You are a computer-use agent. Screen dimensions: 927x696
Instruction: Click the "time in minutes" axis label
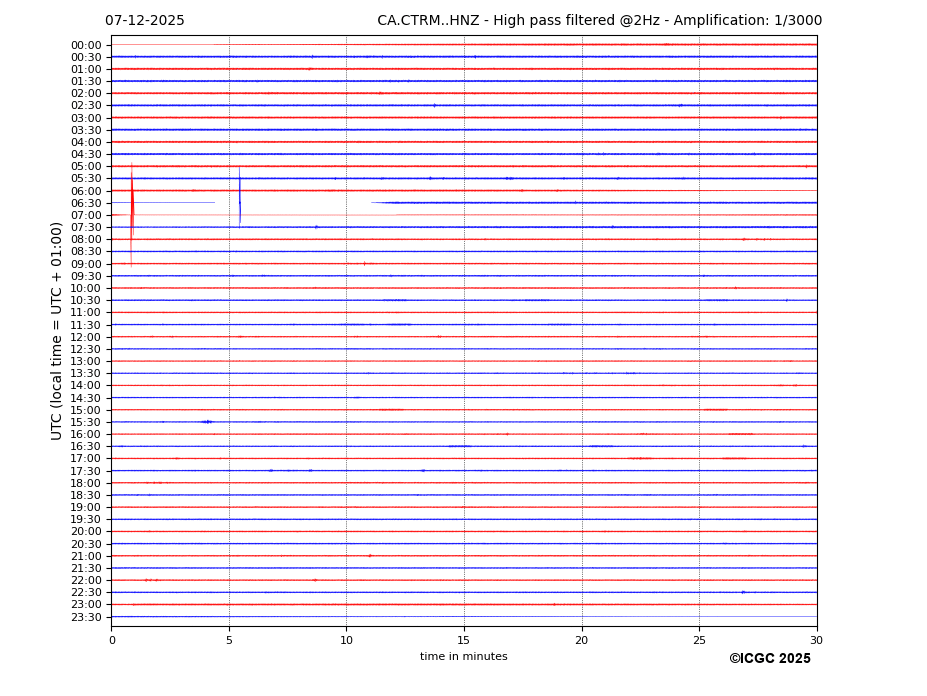click(463, 657)
